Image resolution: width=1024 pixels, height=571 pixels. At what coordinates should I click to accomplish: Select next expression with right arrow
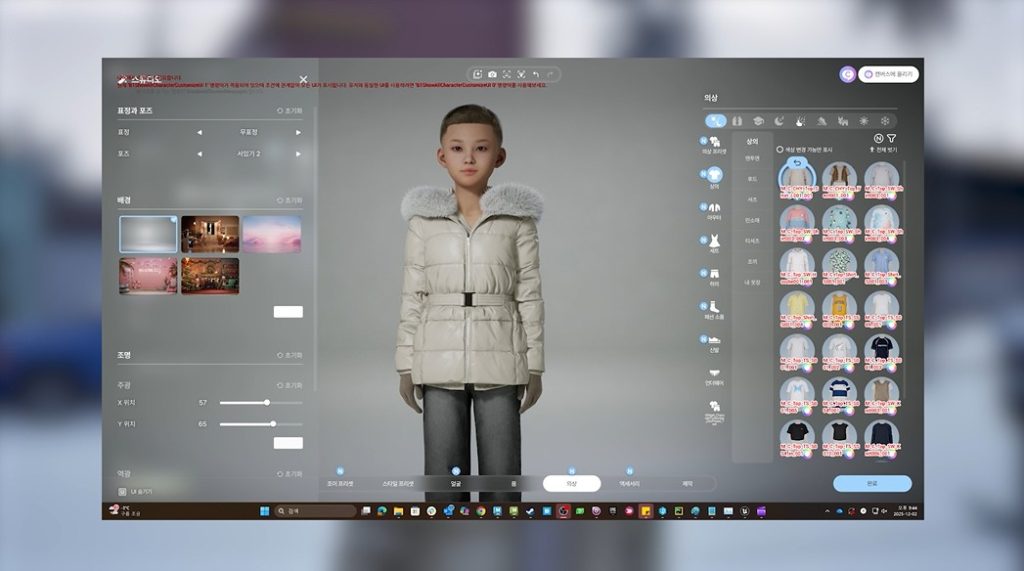pyautogui.click(x=298, y=133)
